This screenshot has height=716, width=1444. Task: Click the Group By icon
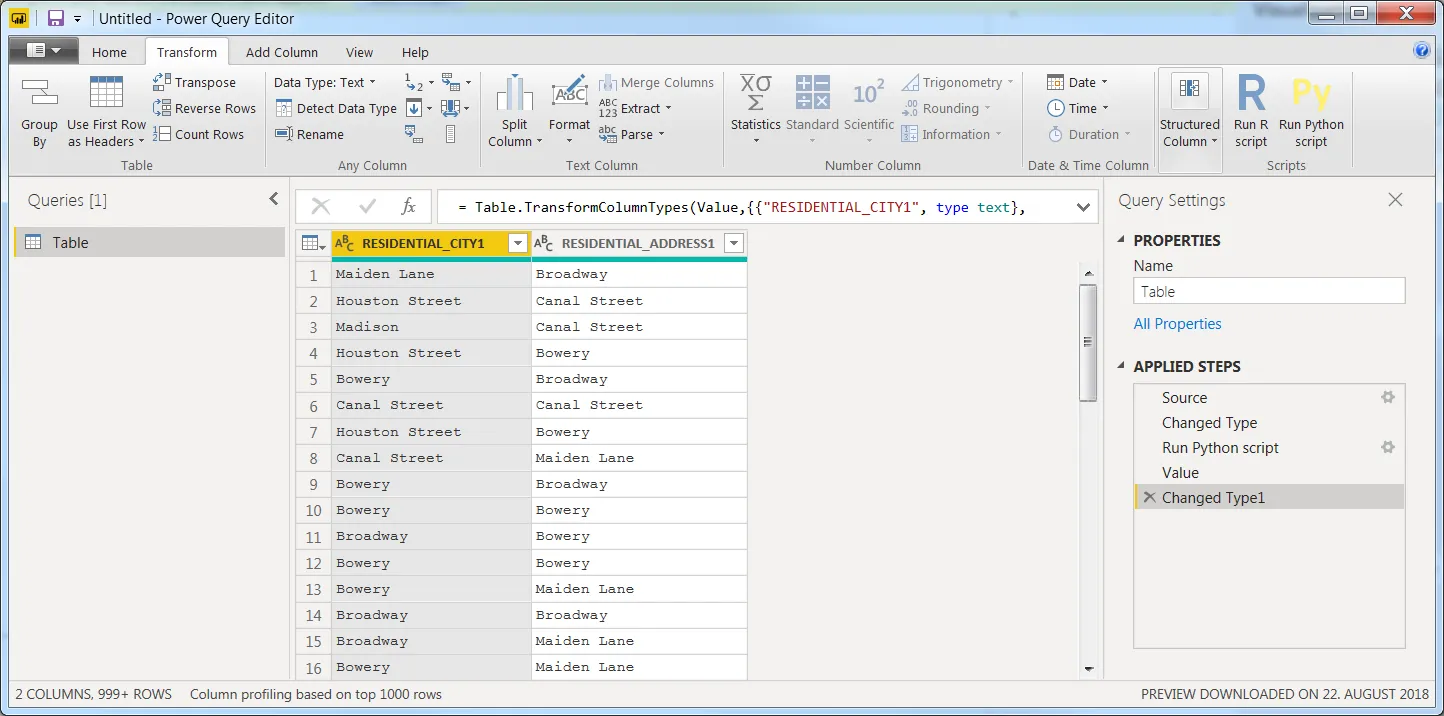point(39,94)
